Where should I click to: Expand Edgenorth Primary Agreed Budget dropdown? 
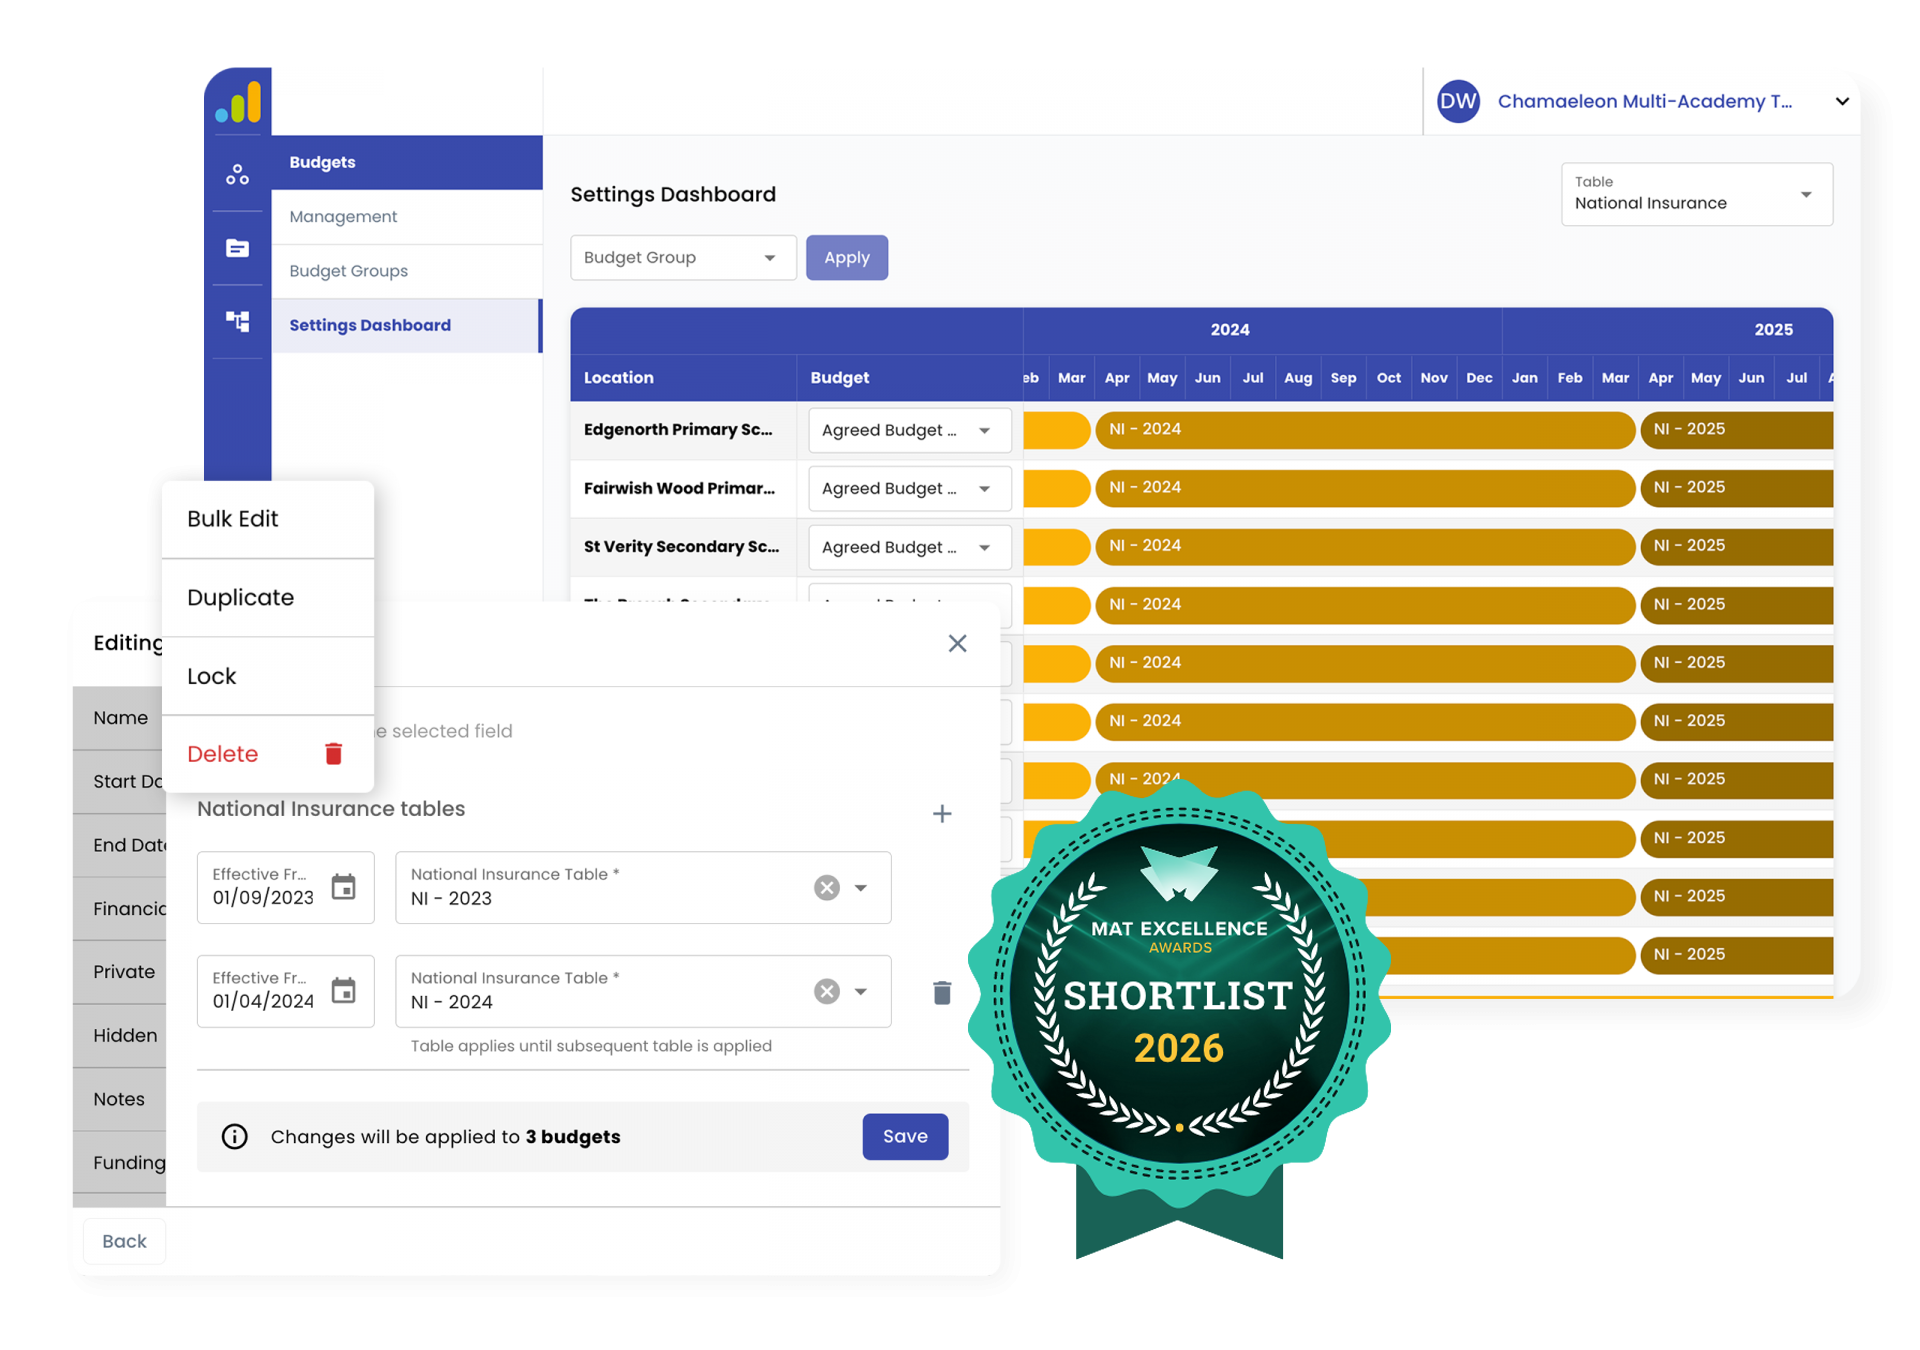pyautogui.click(x=908, y=430)
